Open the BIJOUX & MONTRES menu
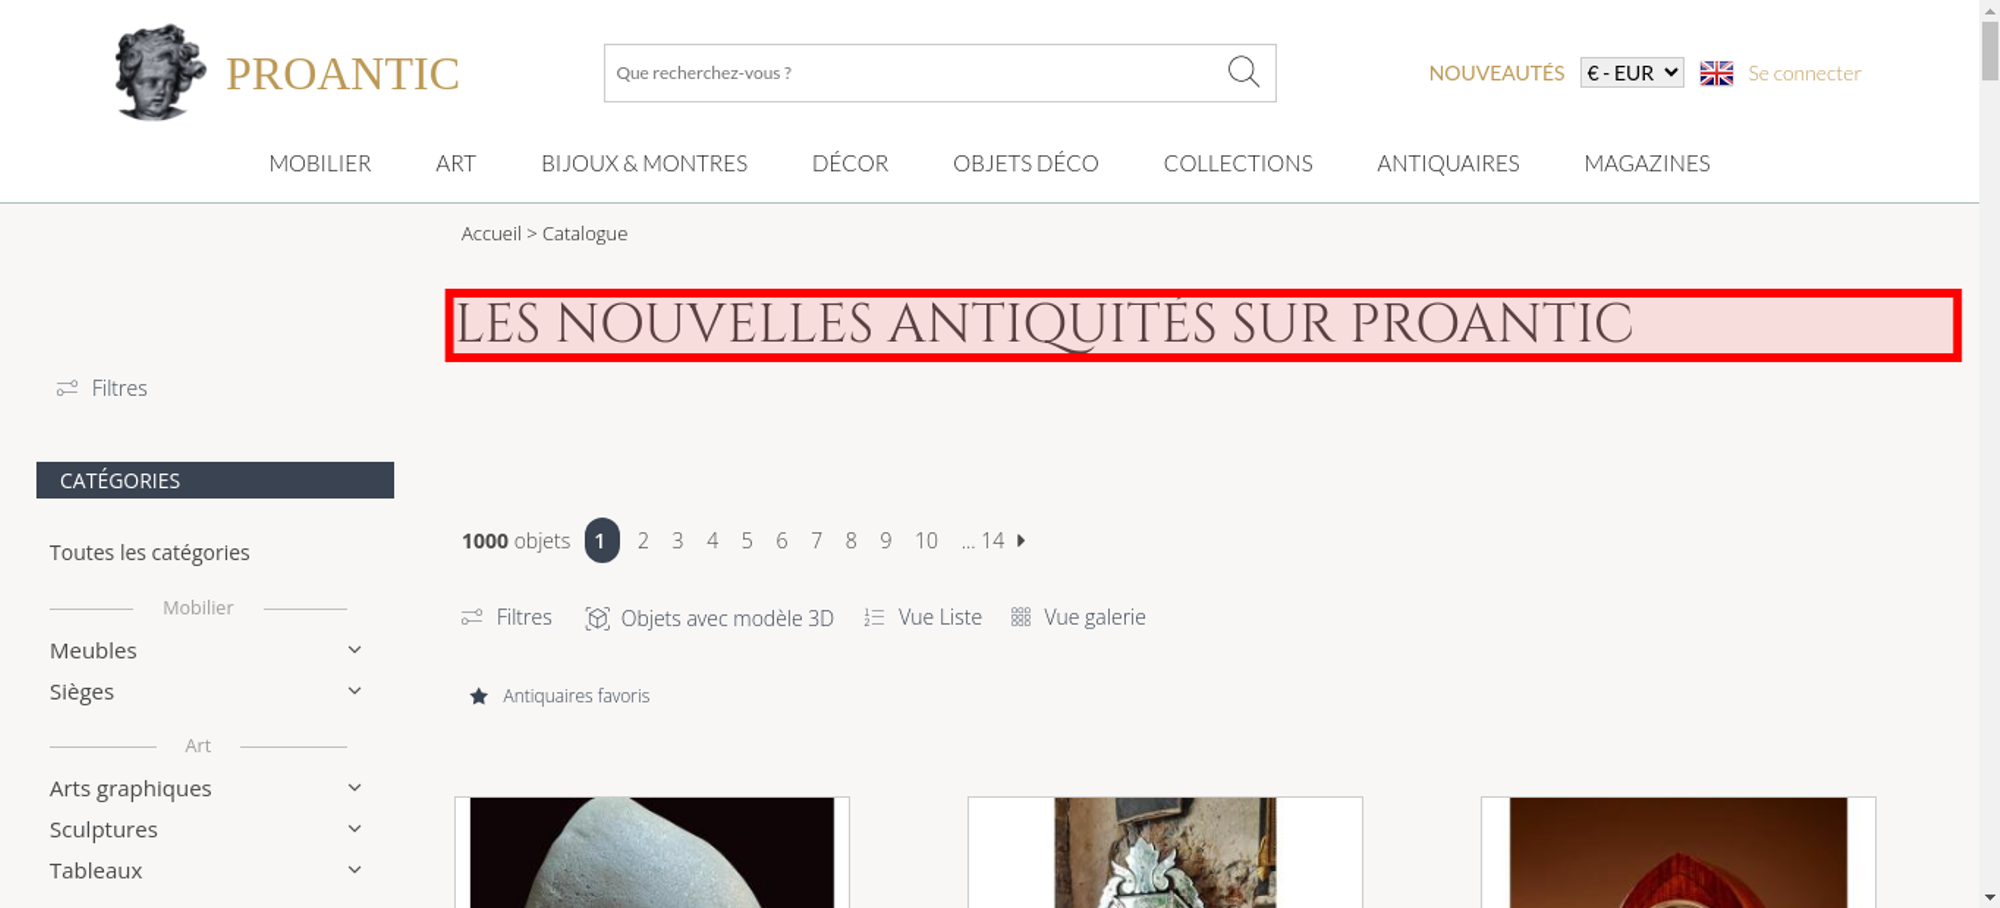 tap(644, 163)
